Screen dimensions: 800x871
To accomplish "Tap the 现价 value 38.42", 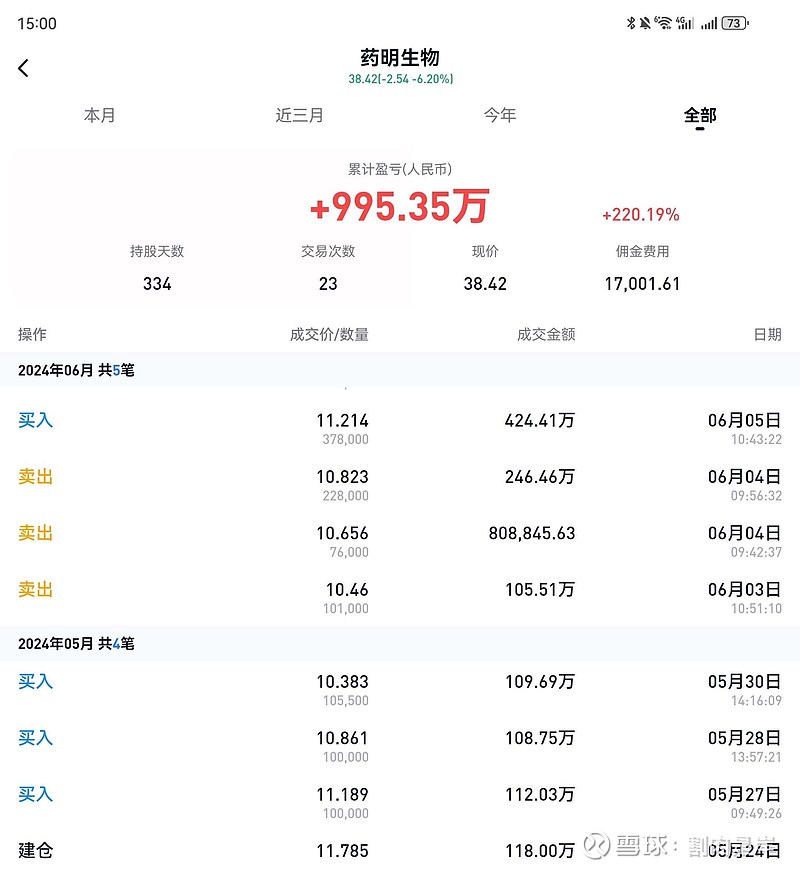I will 485,284.
